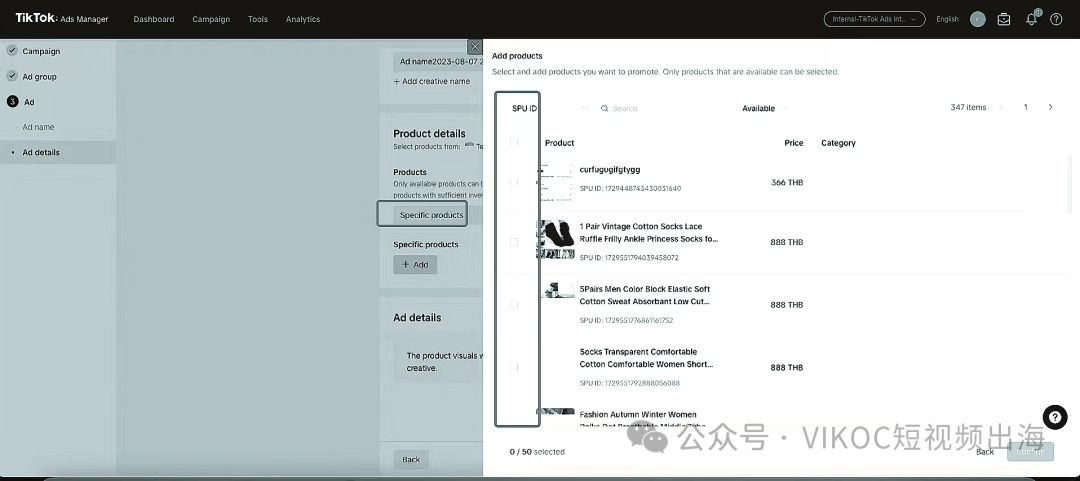Tick the 5Pairs Men Color Block socks checkbox
The image size is (1080, 481).
(x=514, y=304)
